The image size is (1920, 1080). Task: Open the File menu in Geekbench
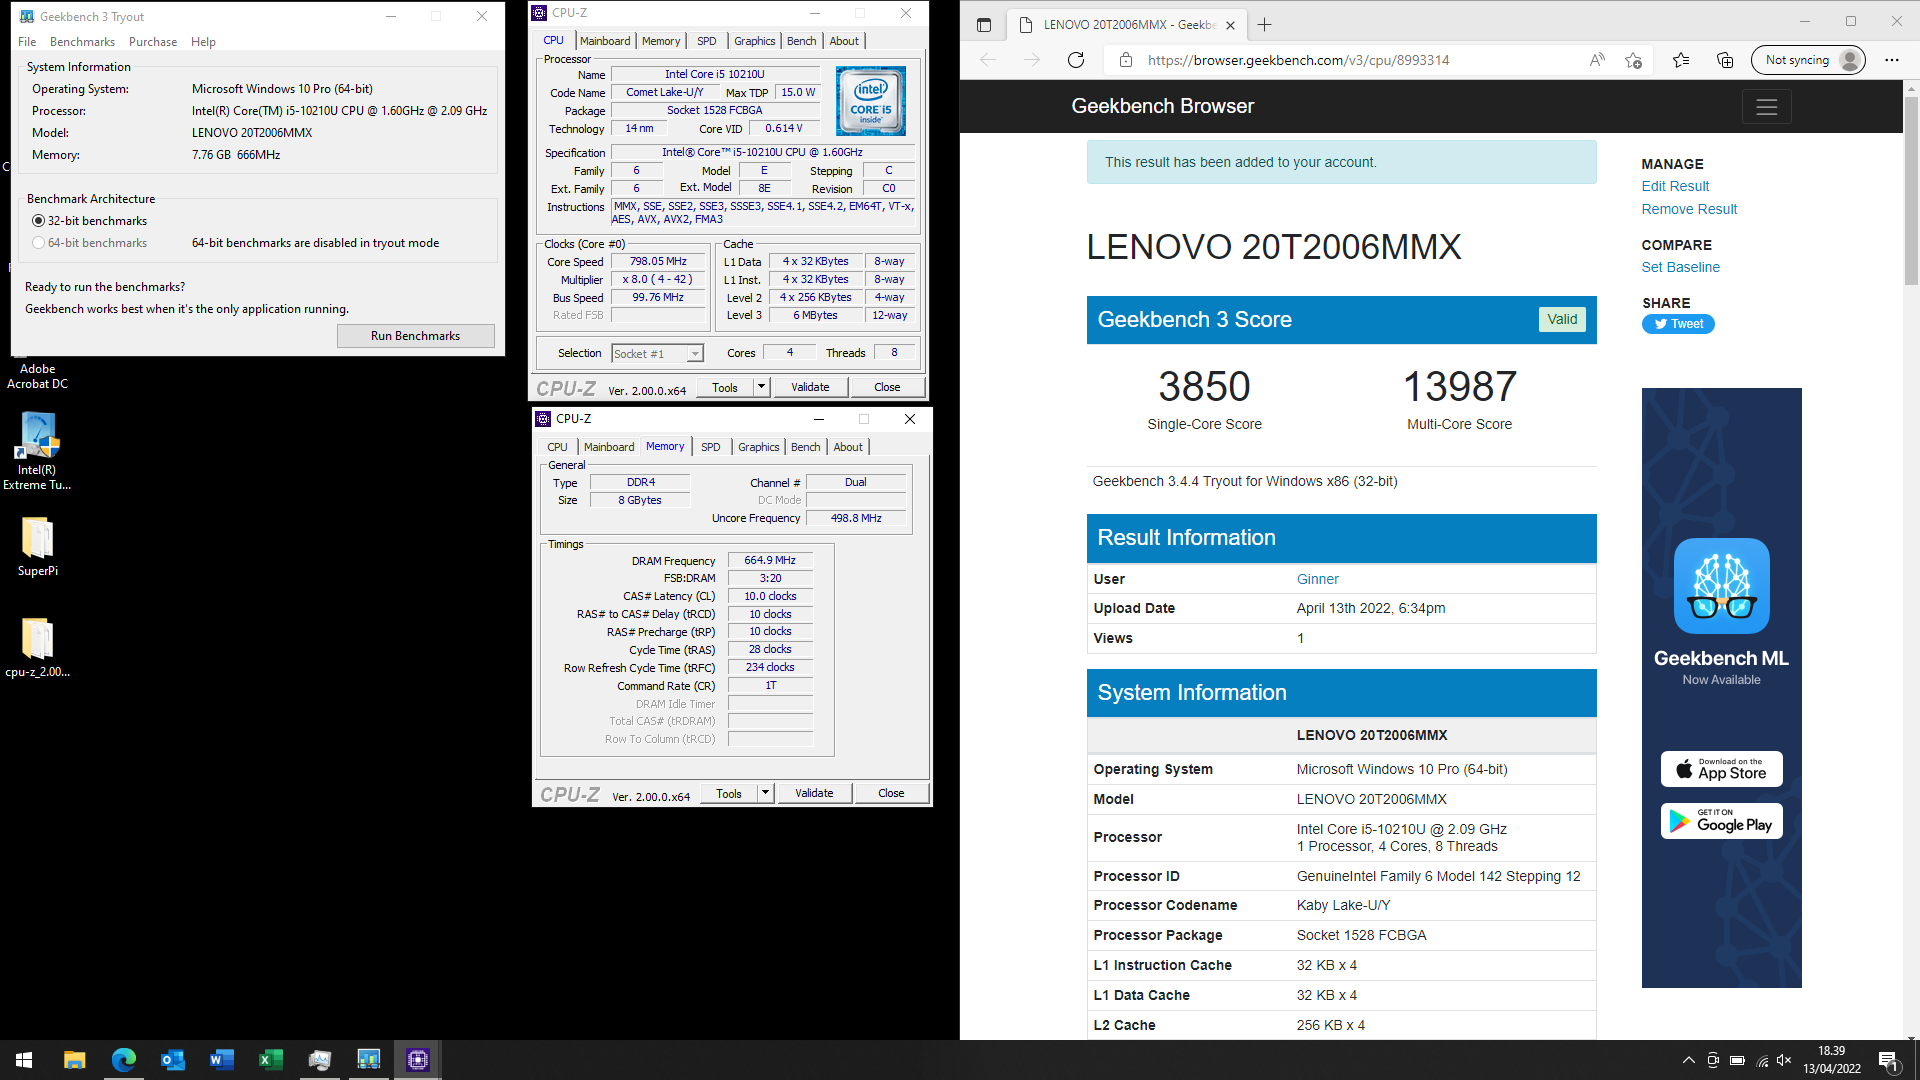pos(27,42)
